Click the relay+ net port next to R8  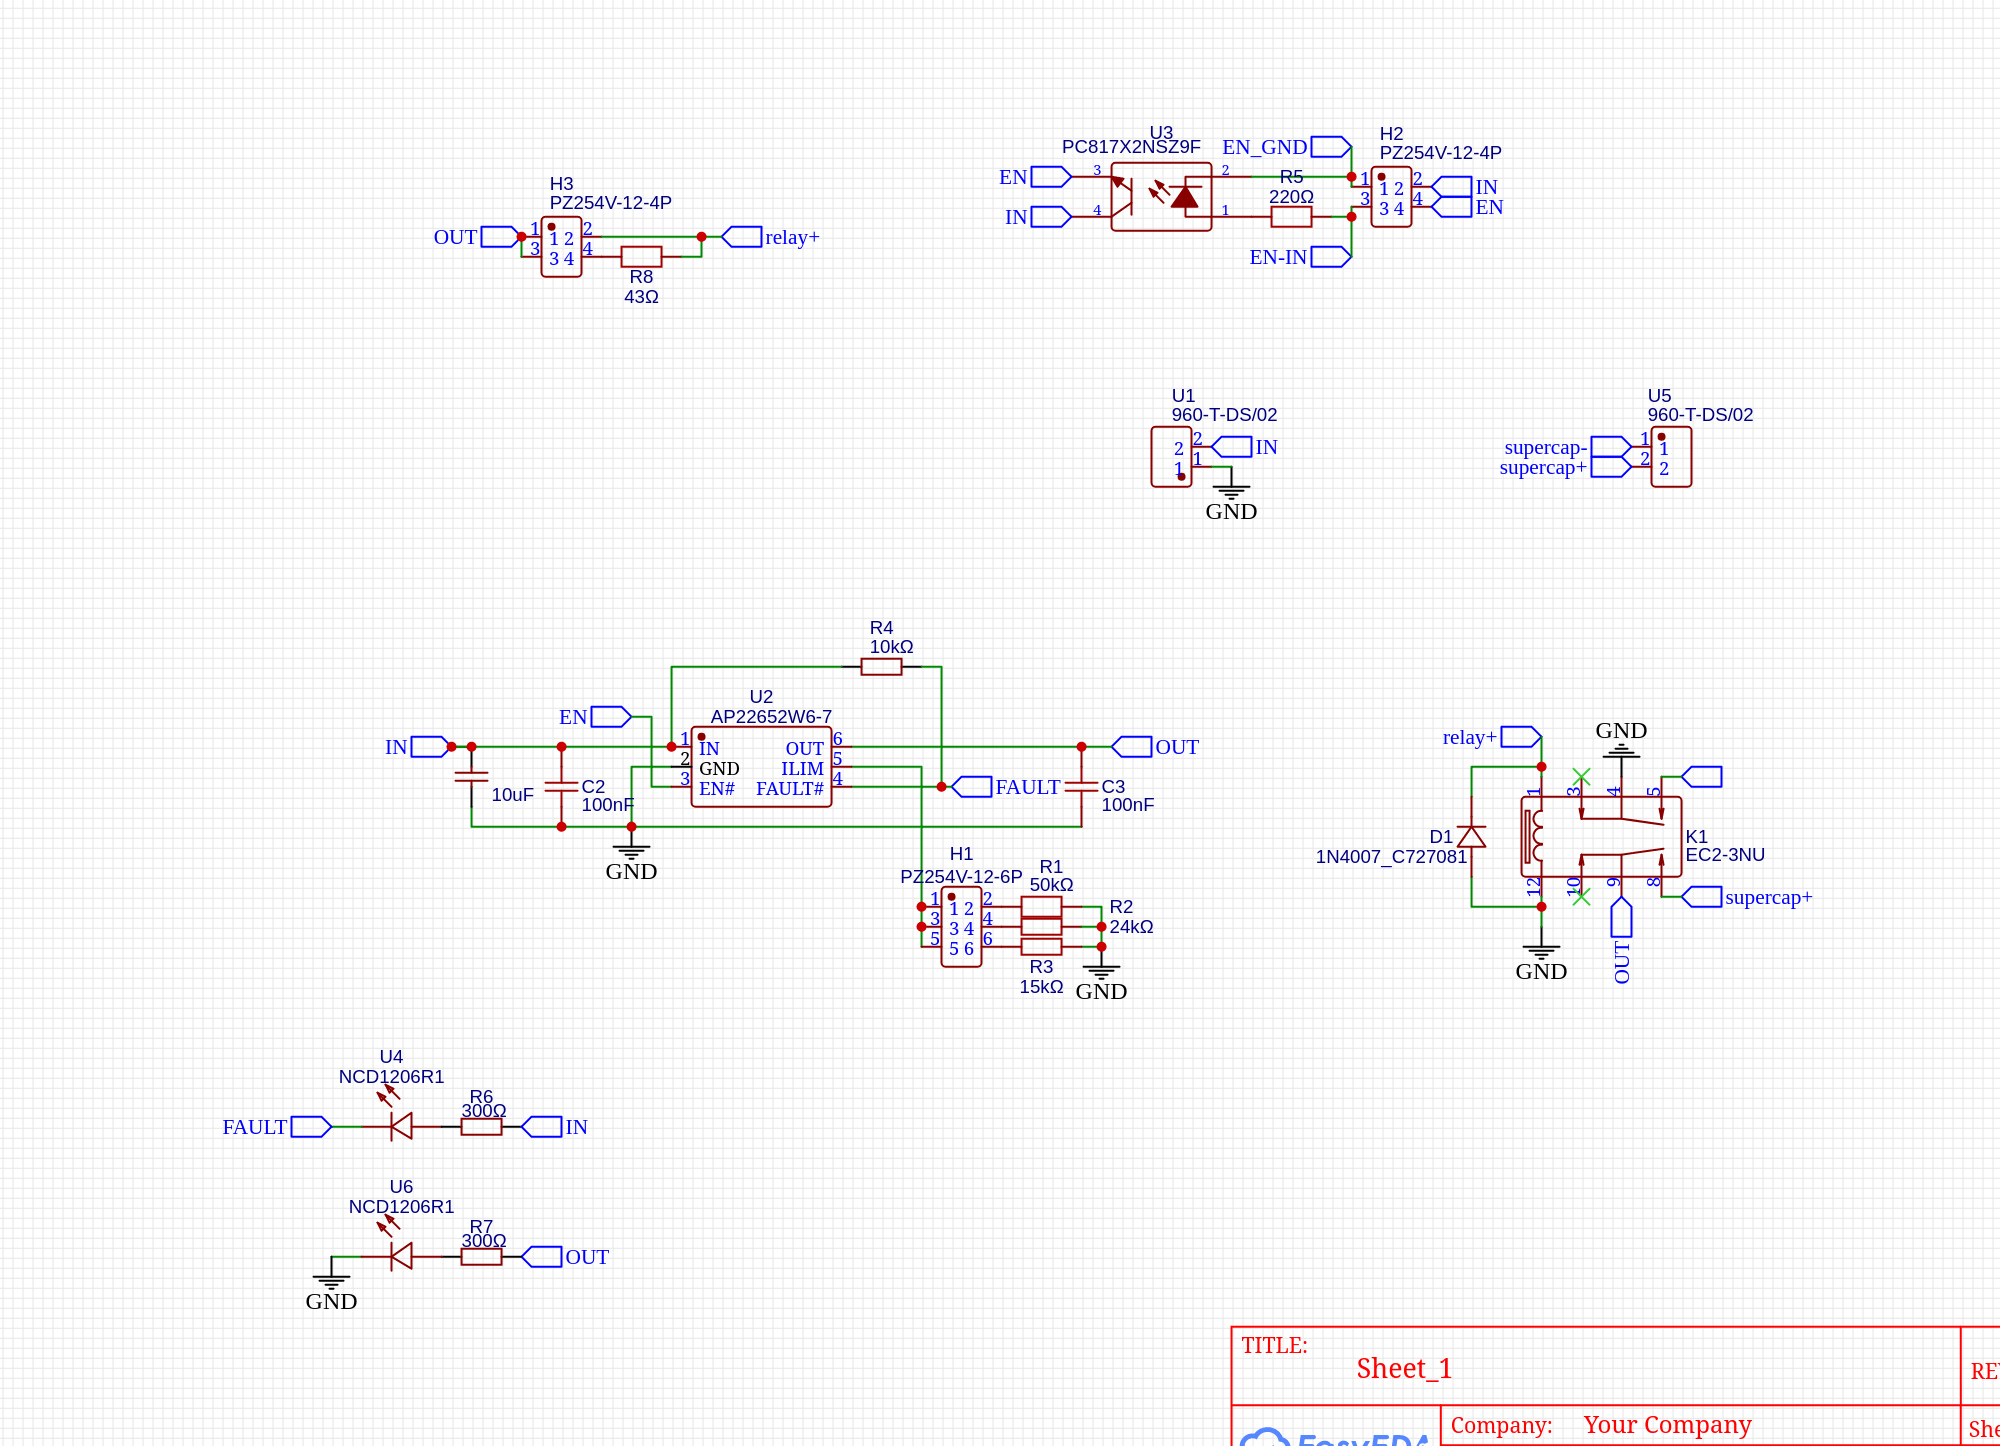coord(741,237)
